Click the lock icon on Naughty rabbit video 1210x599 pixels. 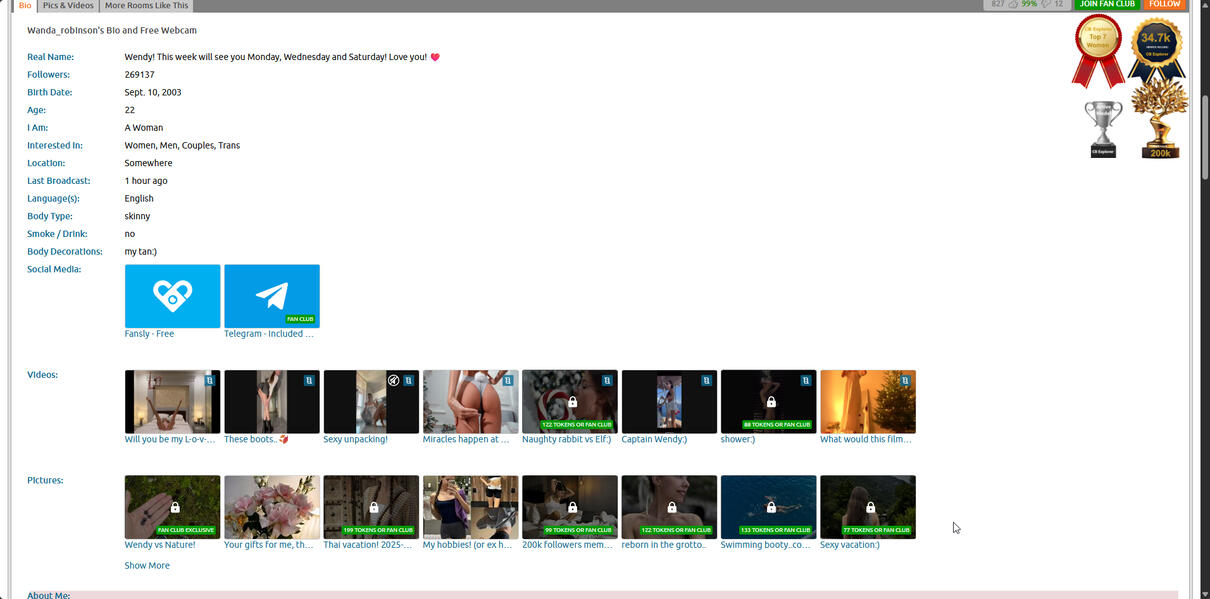(x=572, y=402)
